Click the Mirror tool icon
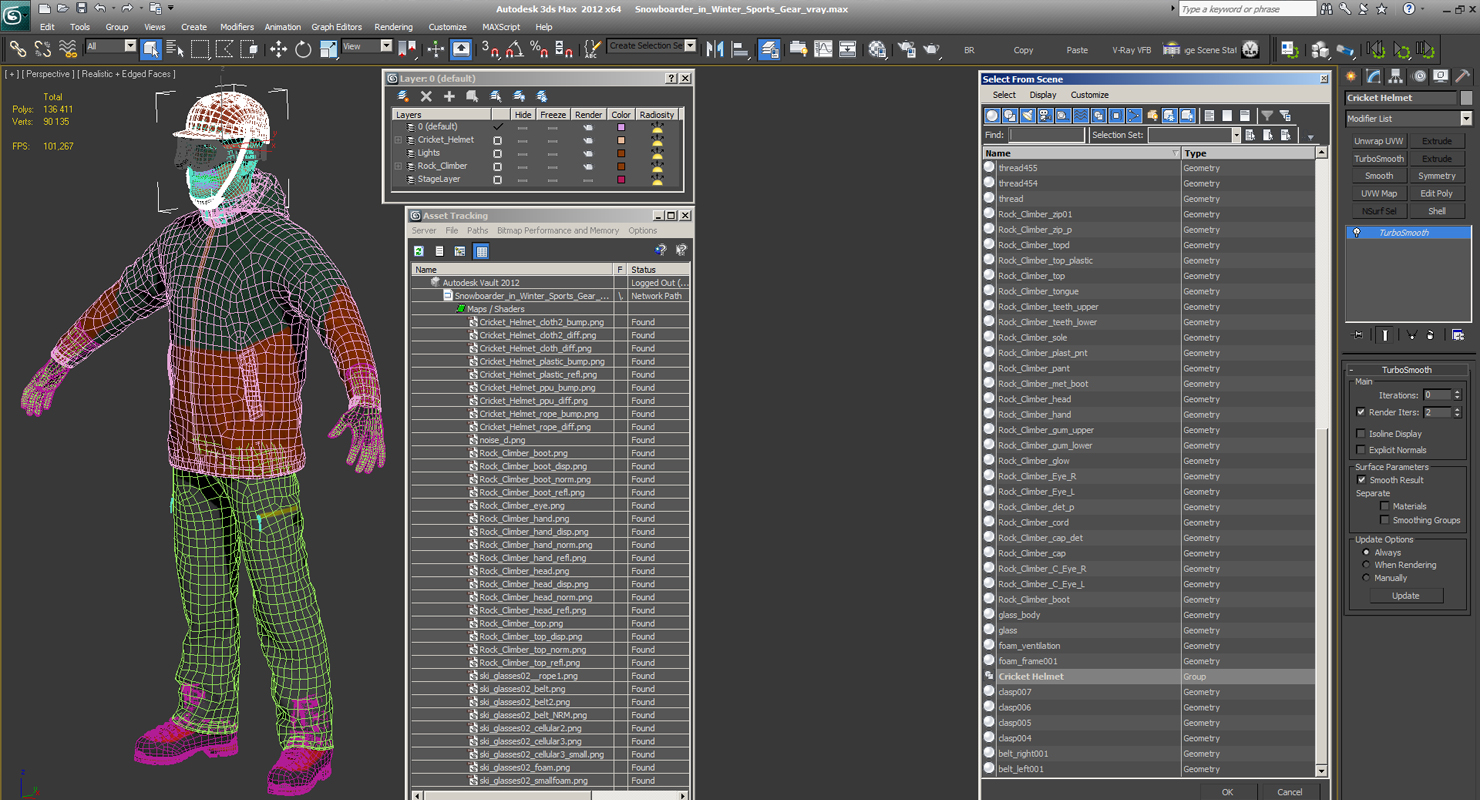Screen dimensions: 1480x800 715,49
